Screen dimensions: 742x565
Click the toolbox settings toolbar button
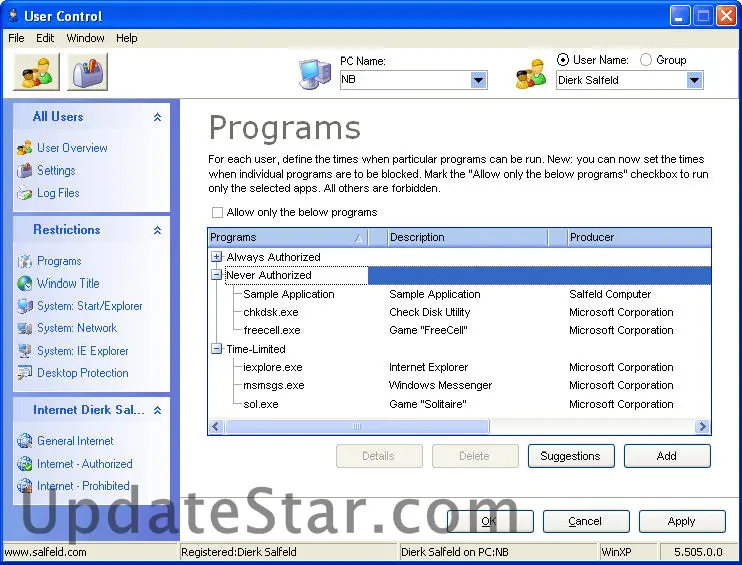pos(88,71)
